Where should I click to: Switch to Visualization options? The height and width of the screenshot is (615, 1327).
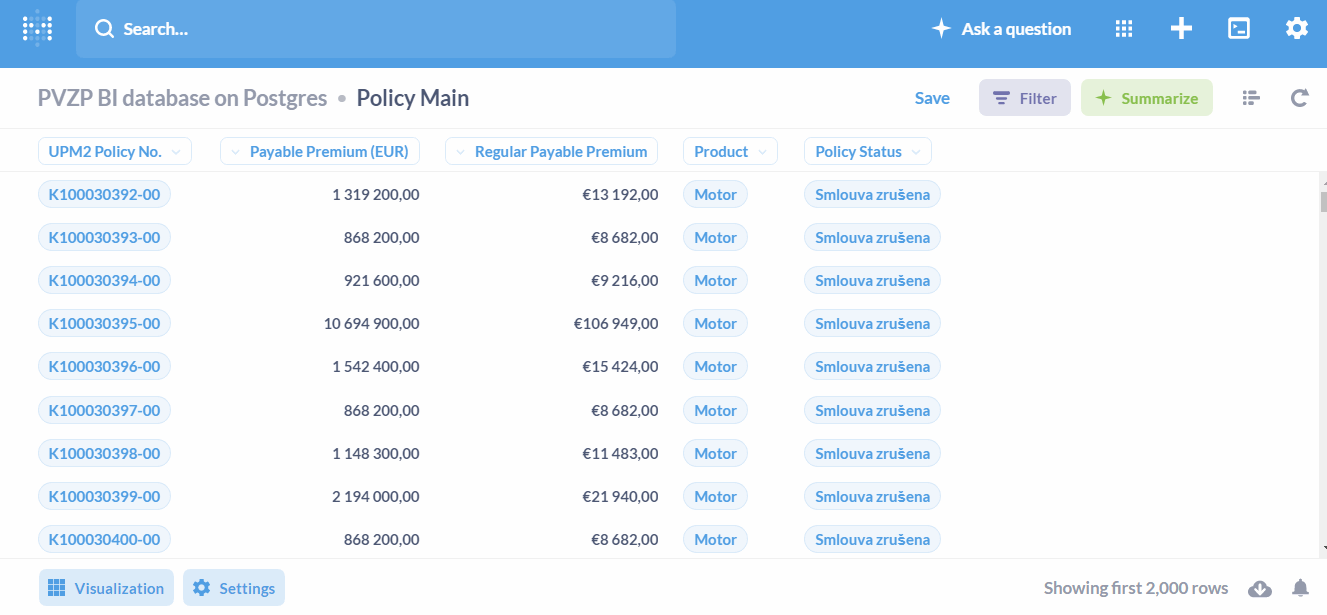pos(105,588)
